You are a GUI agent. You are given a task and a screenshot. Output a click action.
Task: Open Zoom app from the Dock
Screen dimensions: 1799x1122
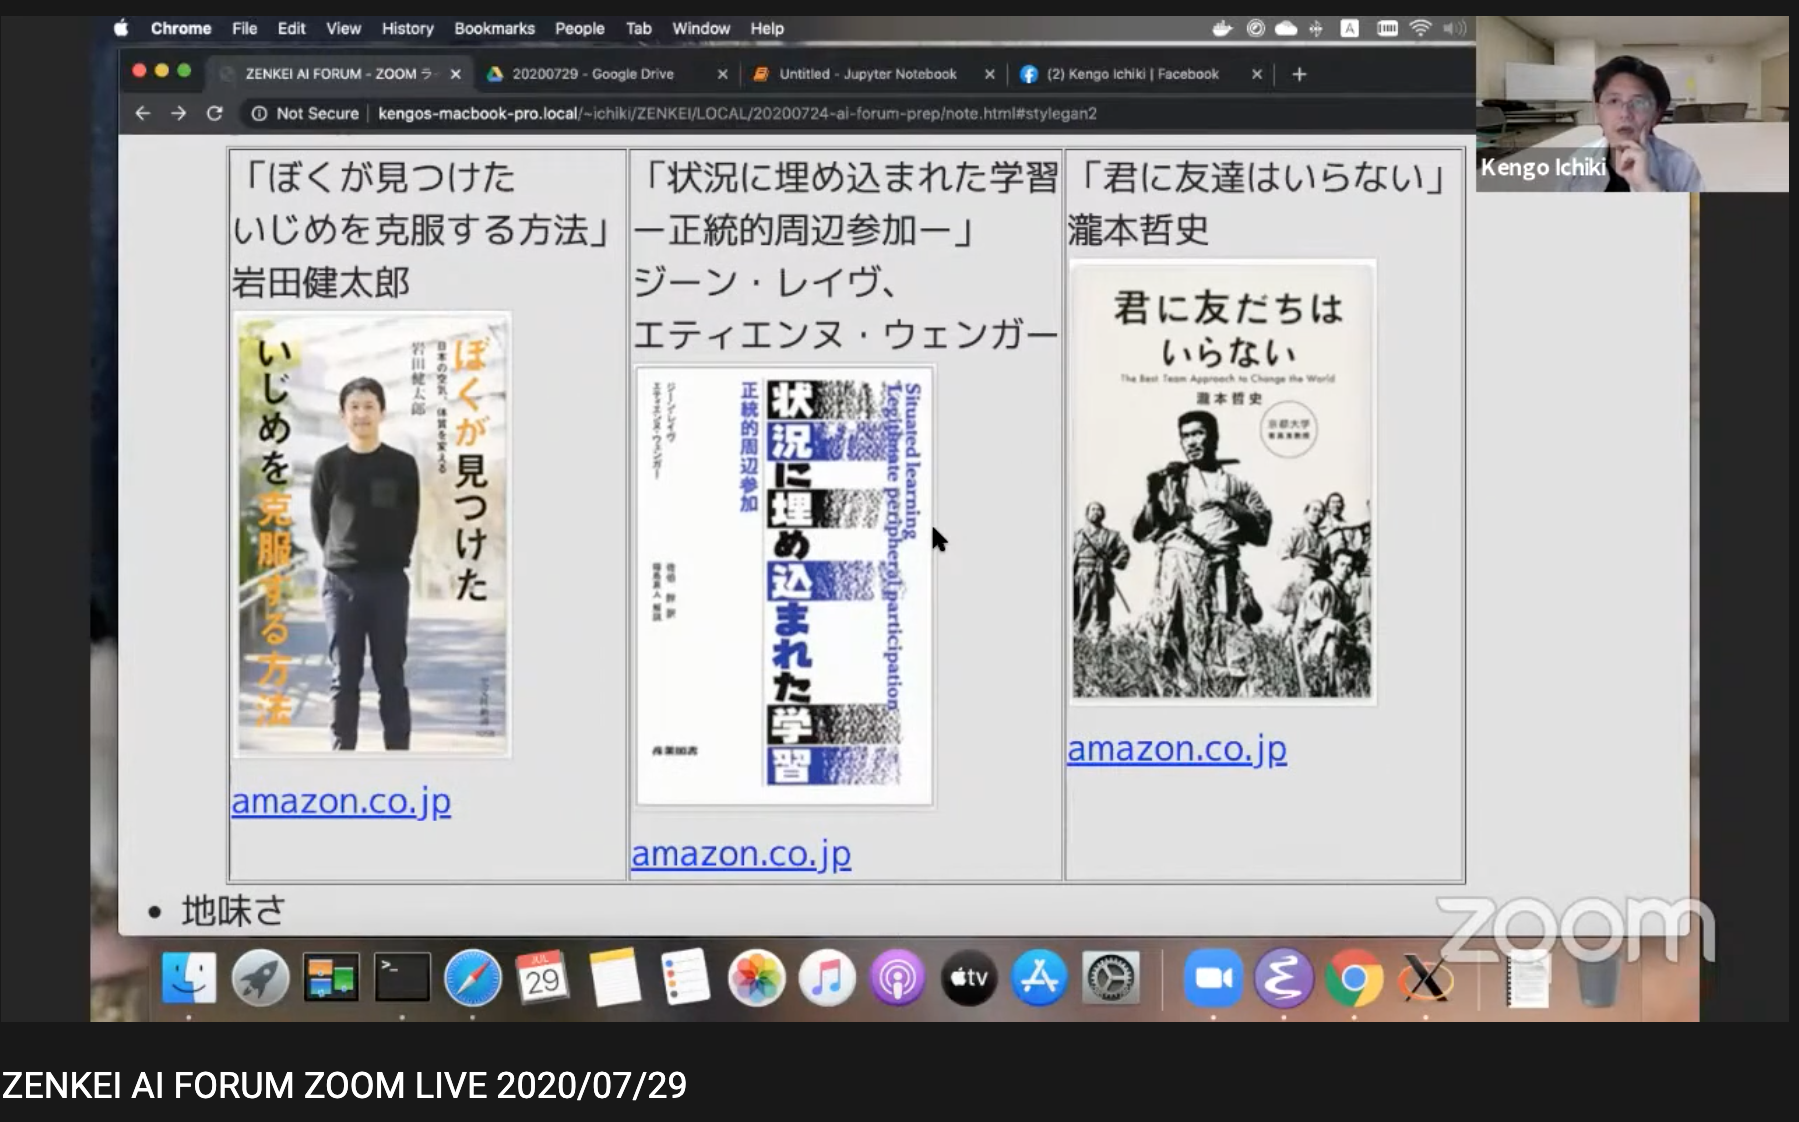1213,978
